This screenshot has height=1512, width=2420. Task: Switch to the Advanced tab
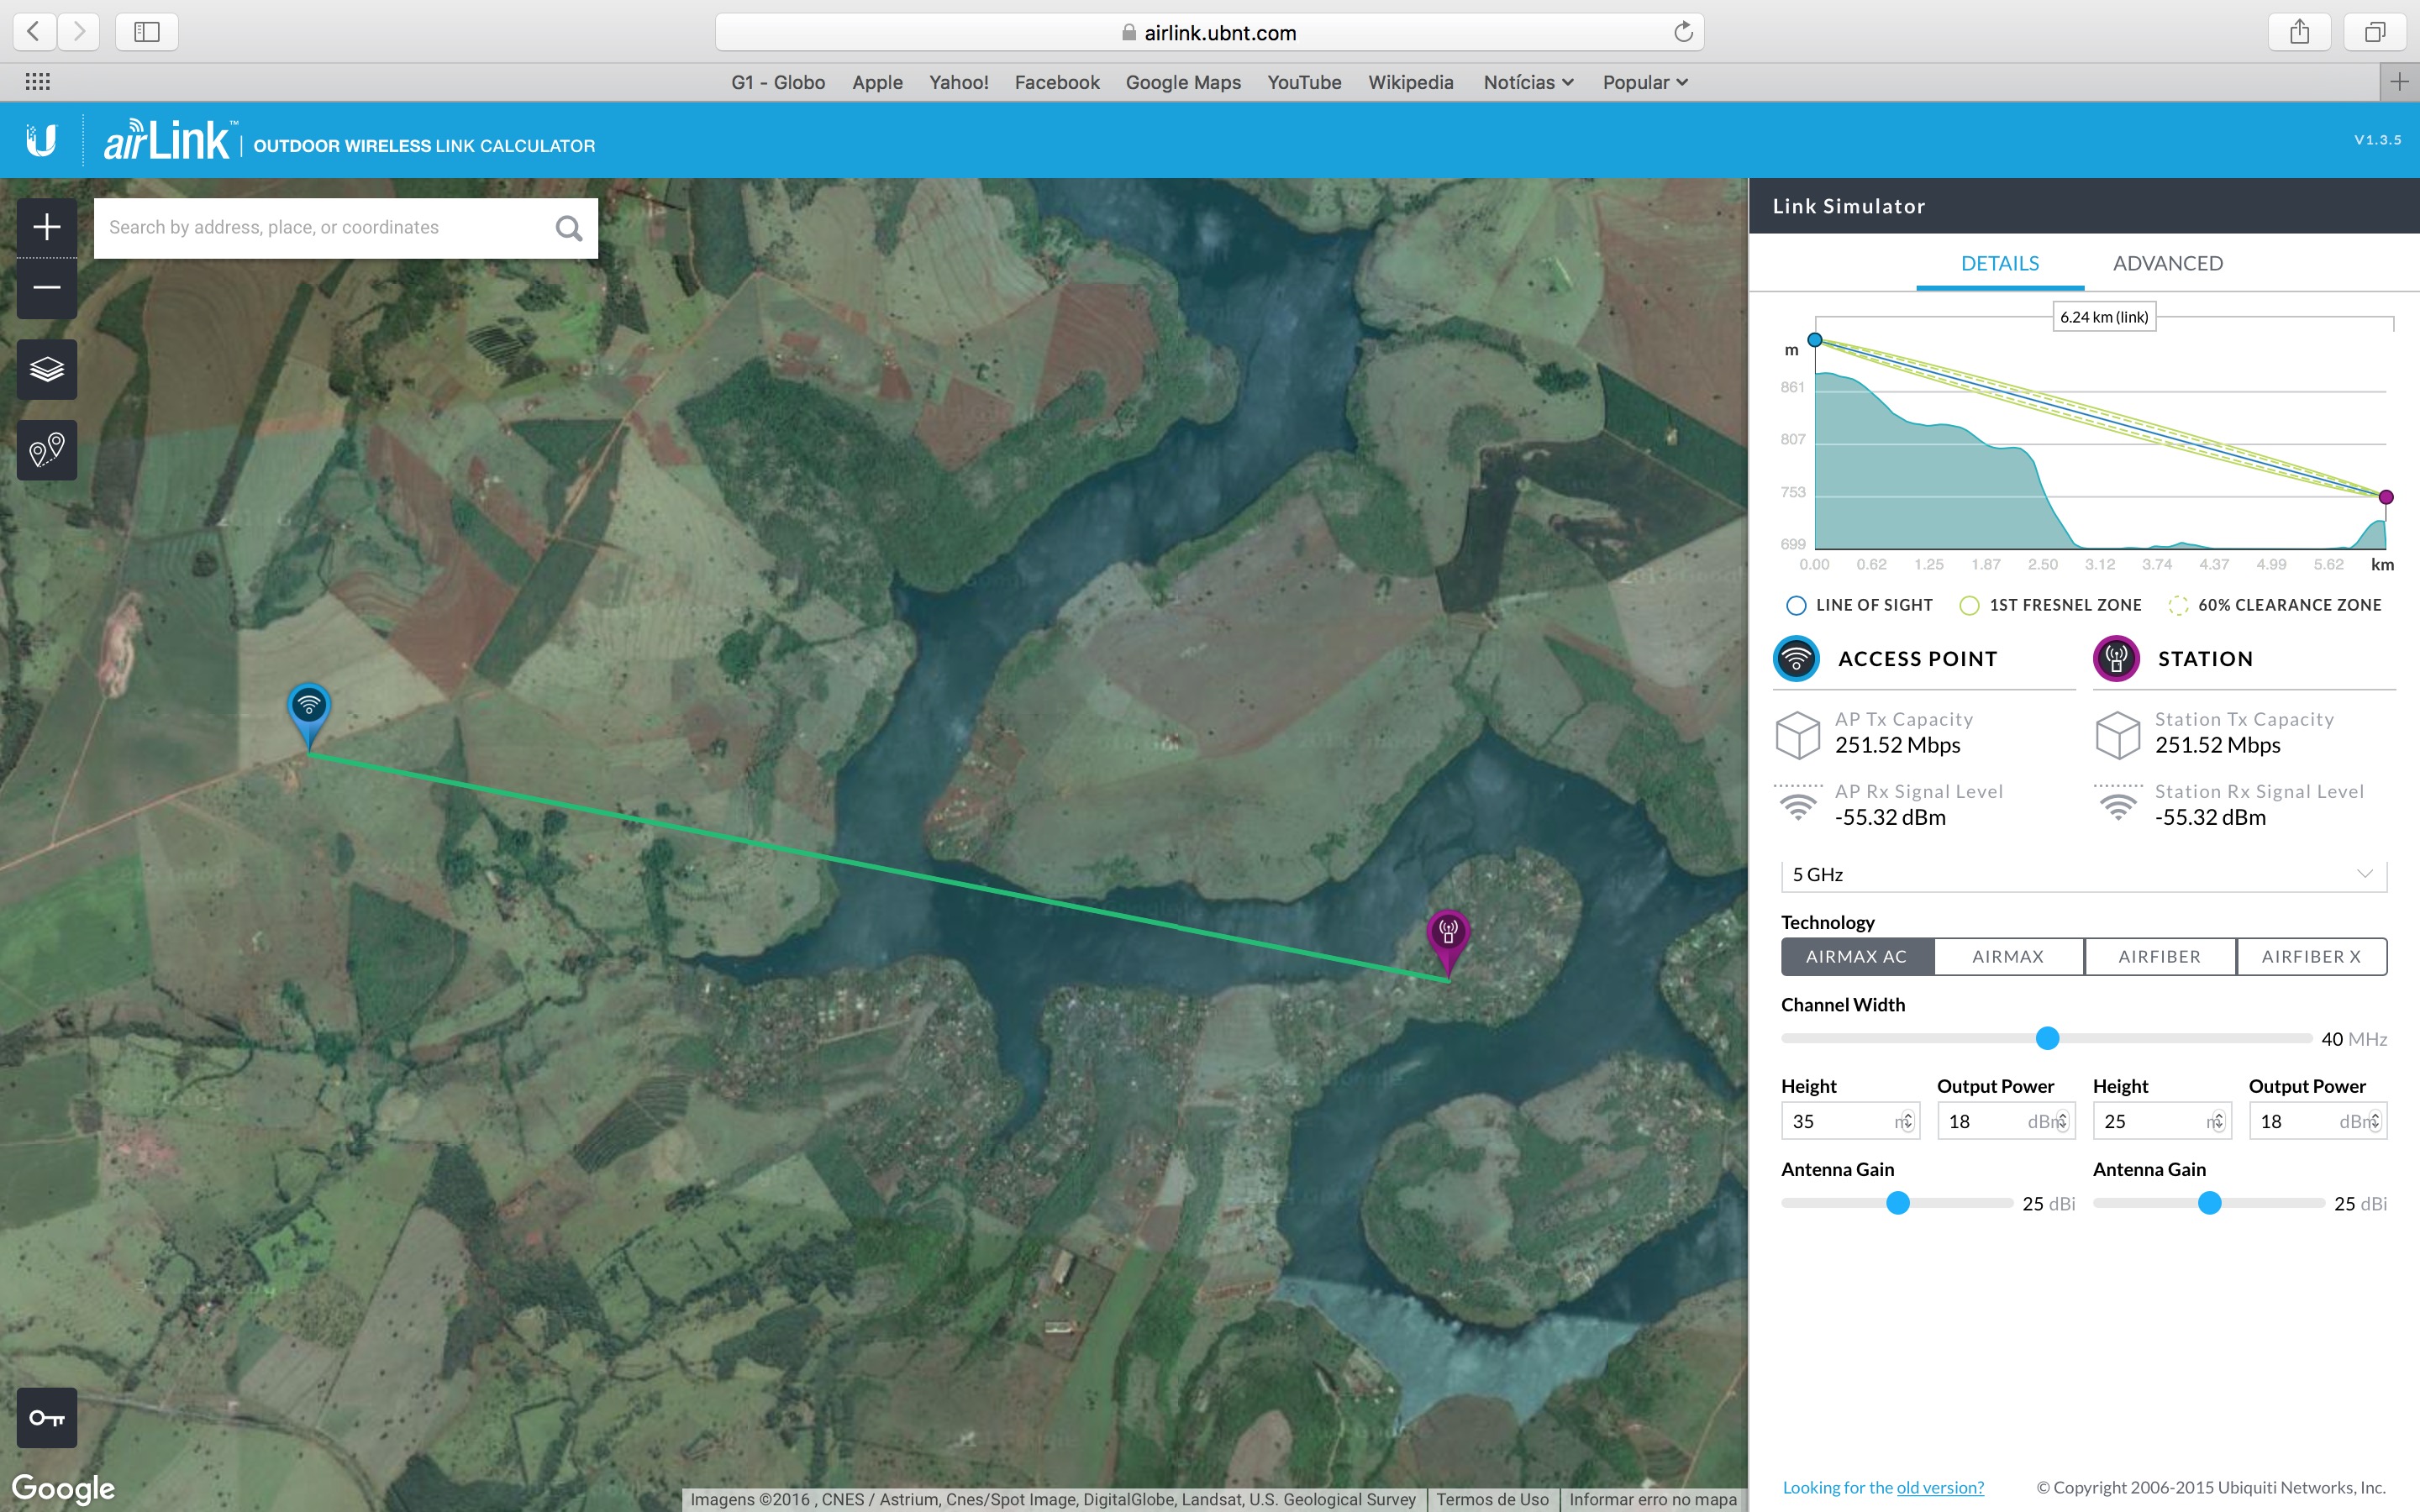click(x=2167, y=263)
